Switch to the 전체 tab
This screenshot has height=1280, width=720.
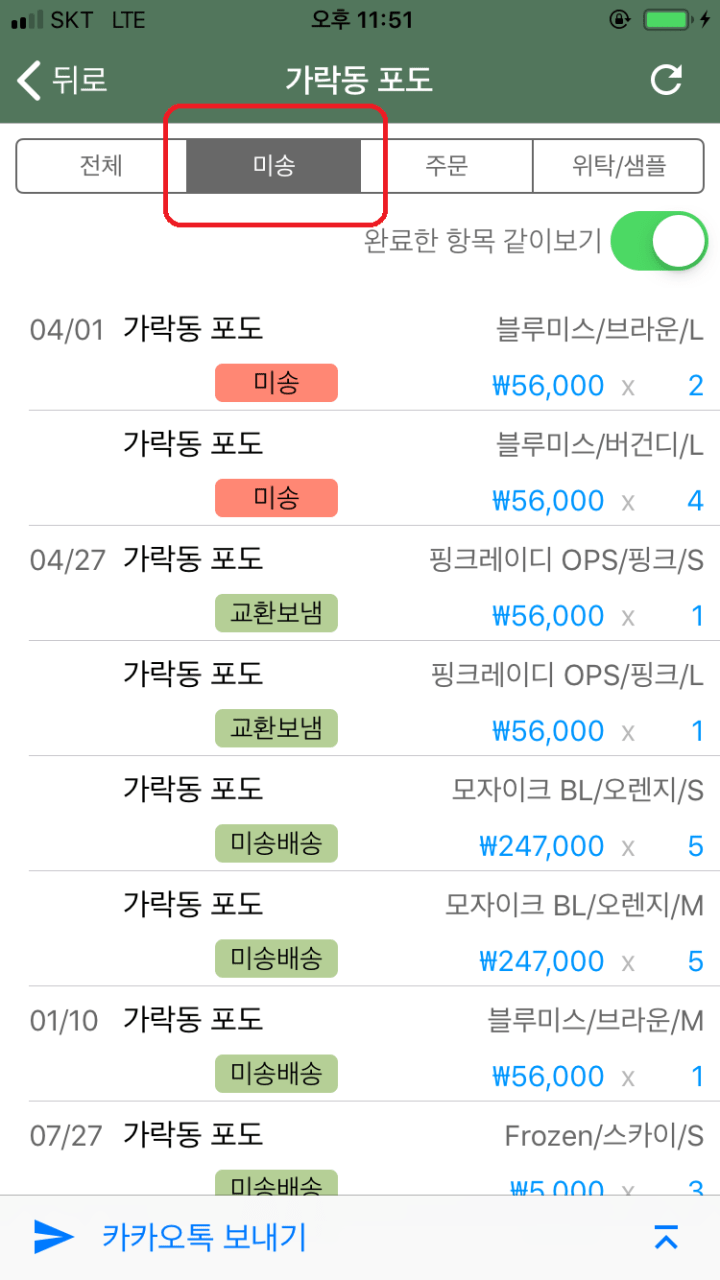(101, 165)
